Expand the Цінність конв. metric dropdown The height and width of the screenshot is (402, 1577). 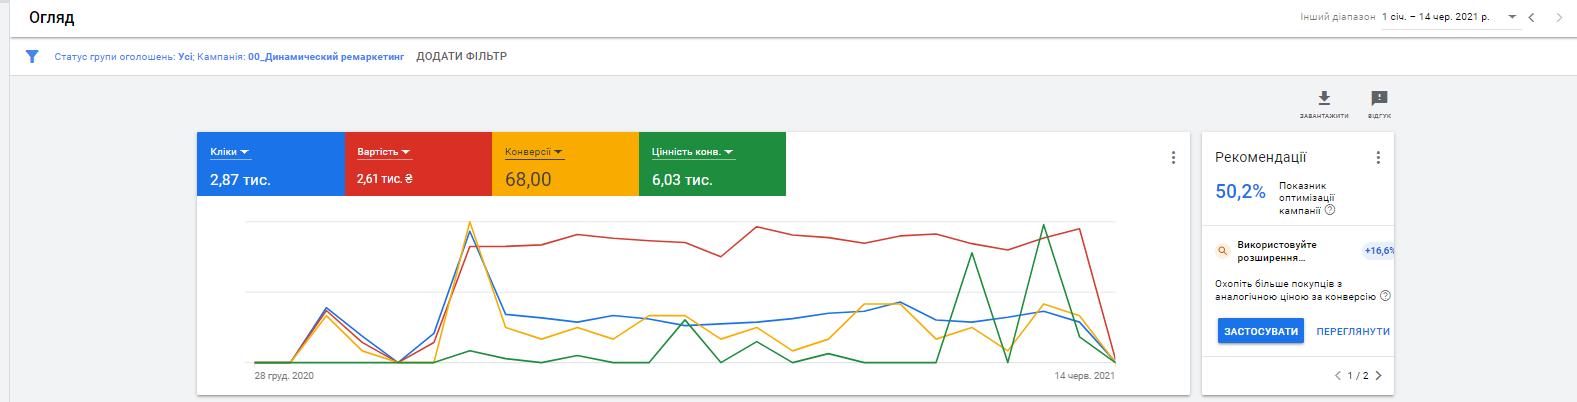729,153
